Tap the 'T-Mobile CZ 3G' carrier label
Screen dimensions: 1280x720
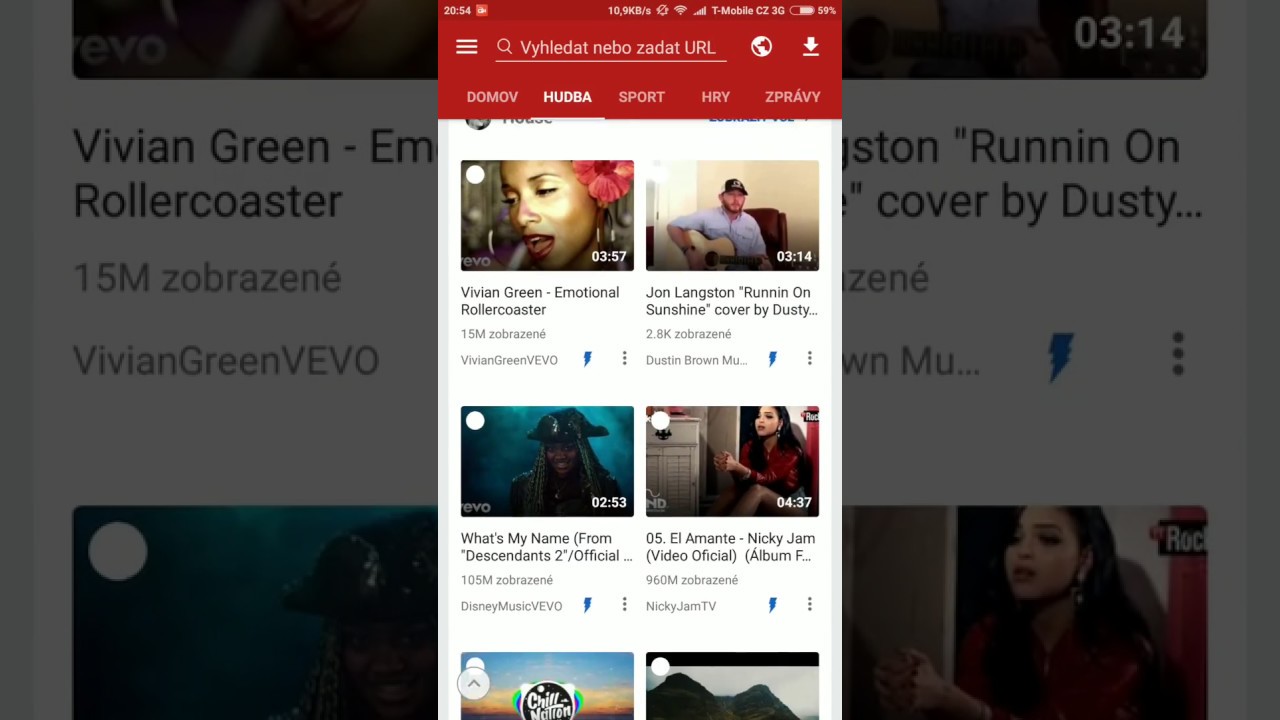747,10
